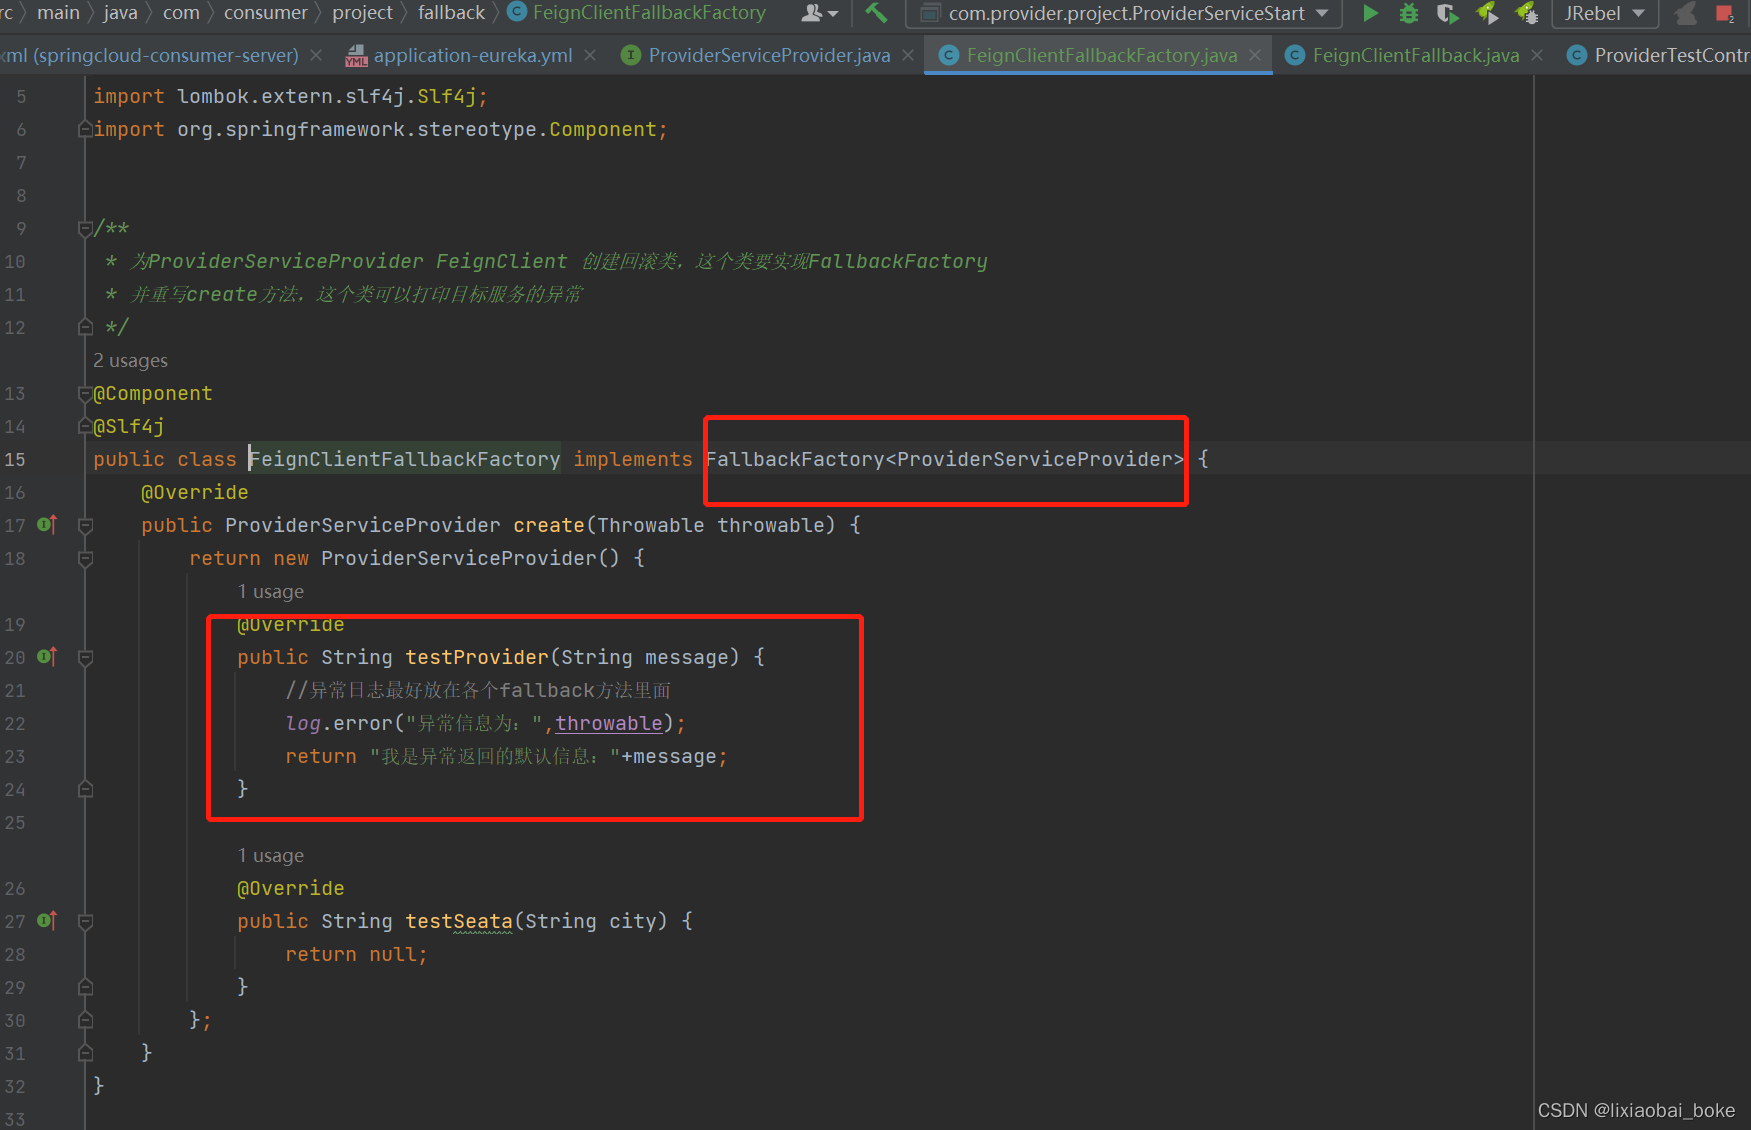The height and width of the screenshot is (1130, 1751).
Task: Click the underlined 'throwable' variable in log.error
Action: pos(608,723)
